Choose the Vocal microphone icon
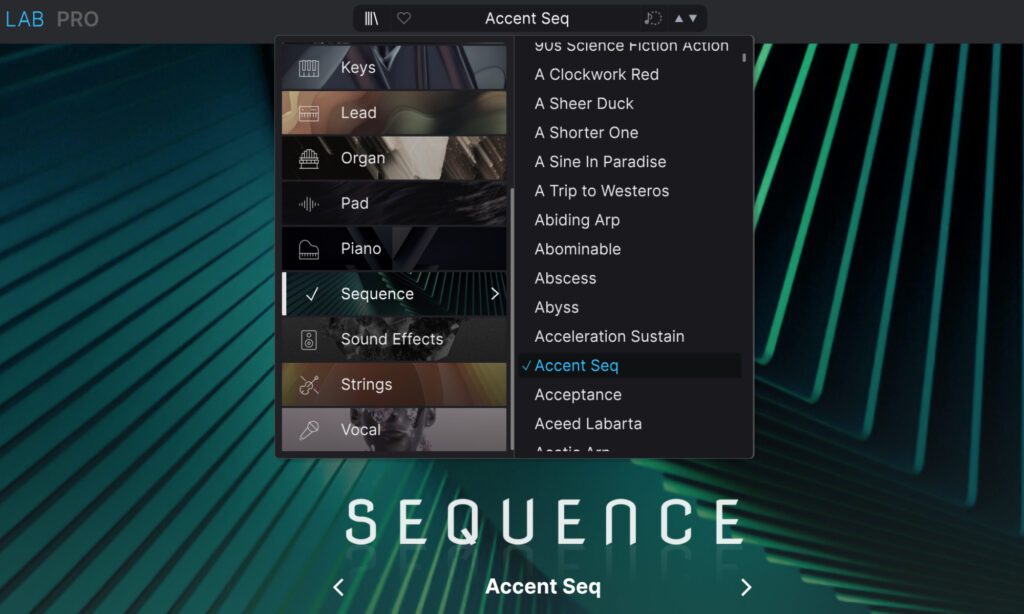This screenshot has width=1024, height=614. pos(309,430)
